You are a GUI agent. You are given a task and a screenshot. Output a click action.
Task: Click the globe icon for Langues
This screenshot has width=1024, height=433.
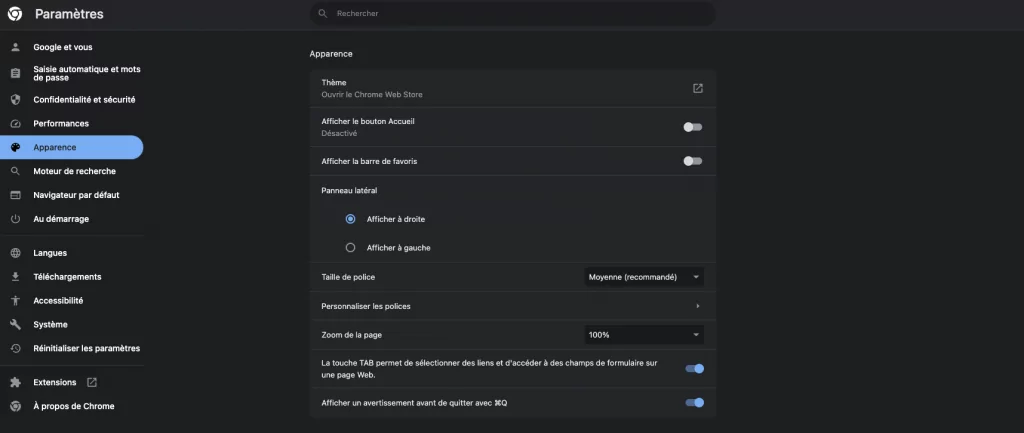pos(15,253)
